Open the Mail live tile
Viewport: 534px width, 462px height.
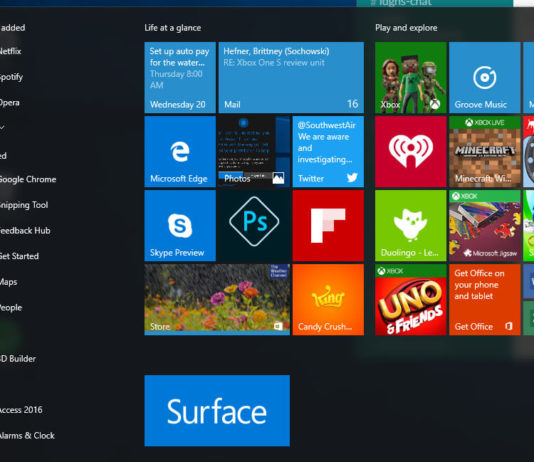291,78
